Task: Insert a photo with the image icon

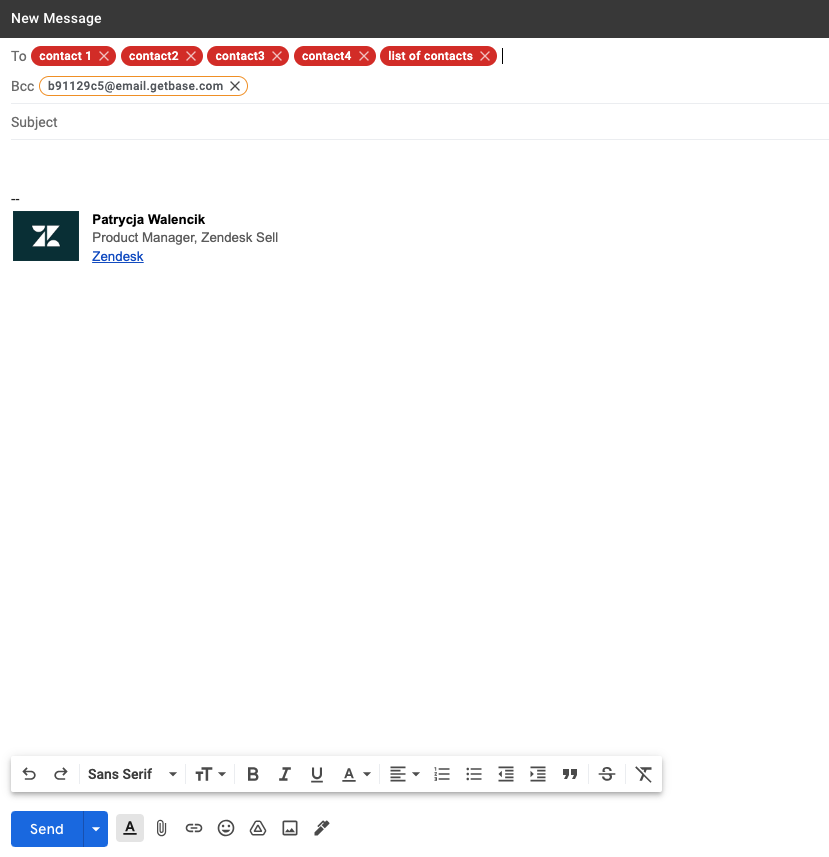Action: (x=290, y=828)
